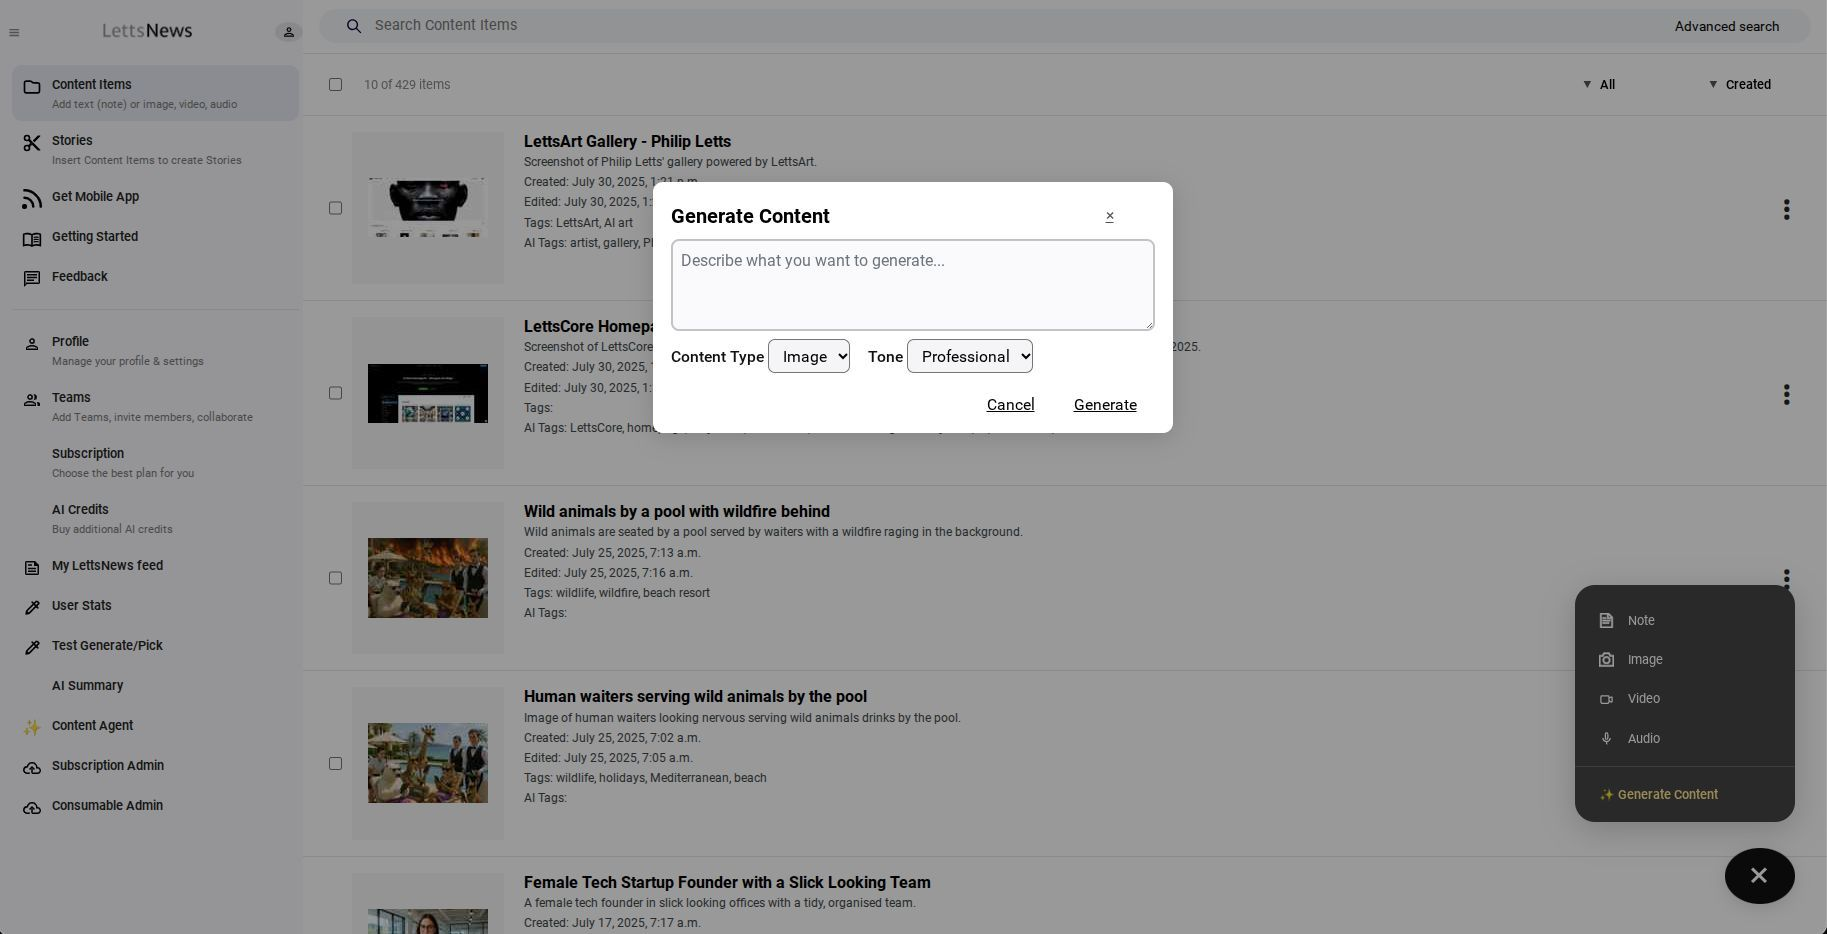The image size is (1827, 934).
Task: Click the Getting Started book icon
Action: [x=32, y=239]
